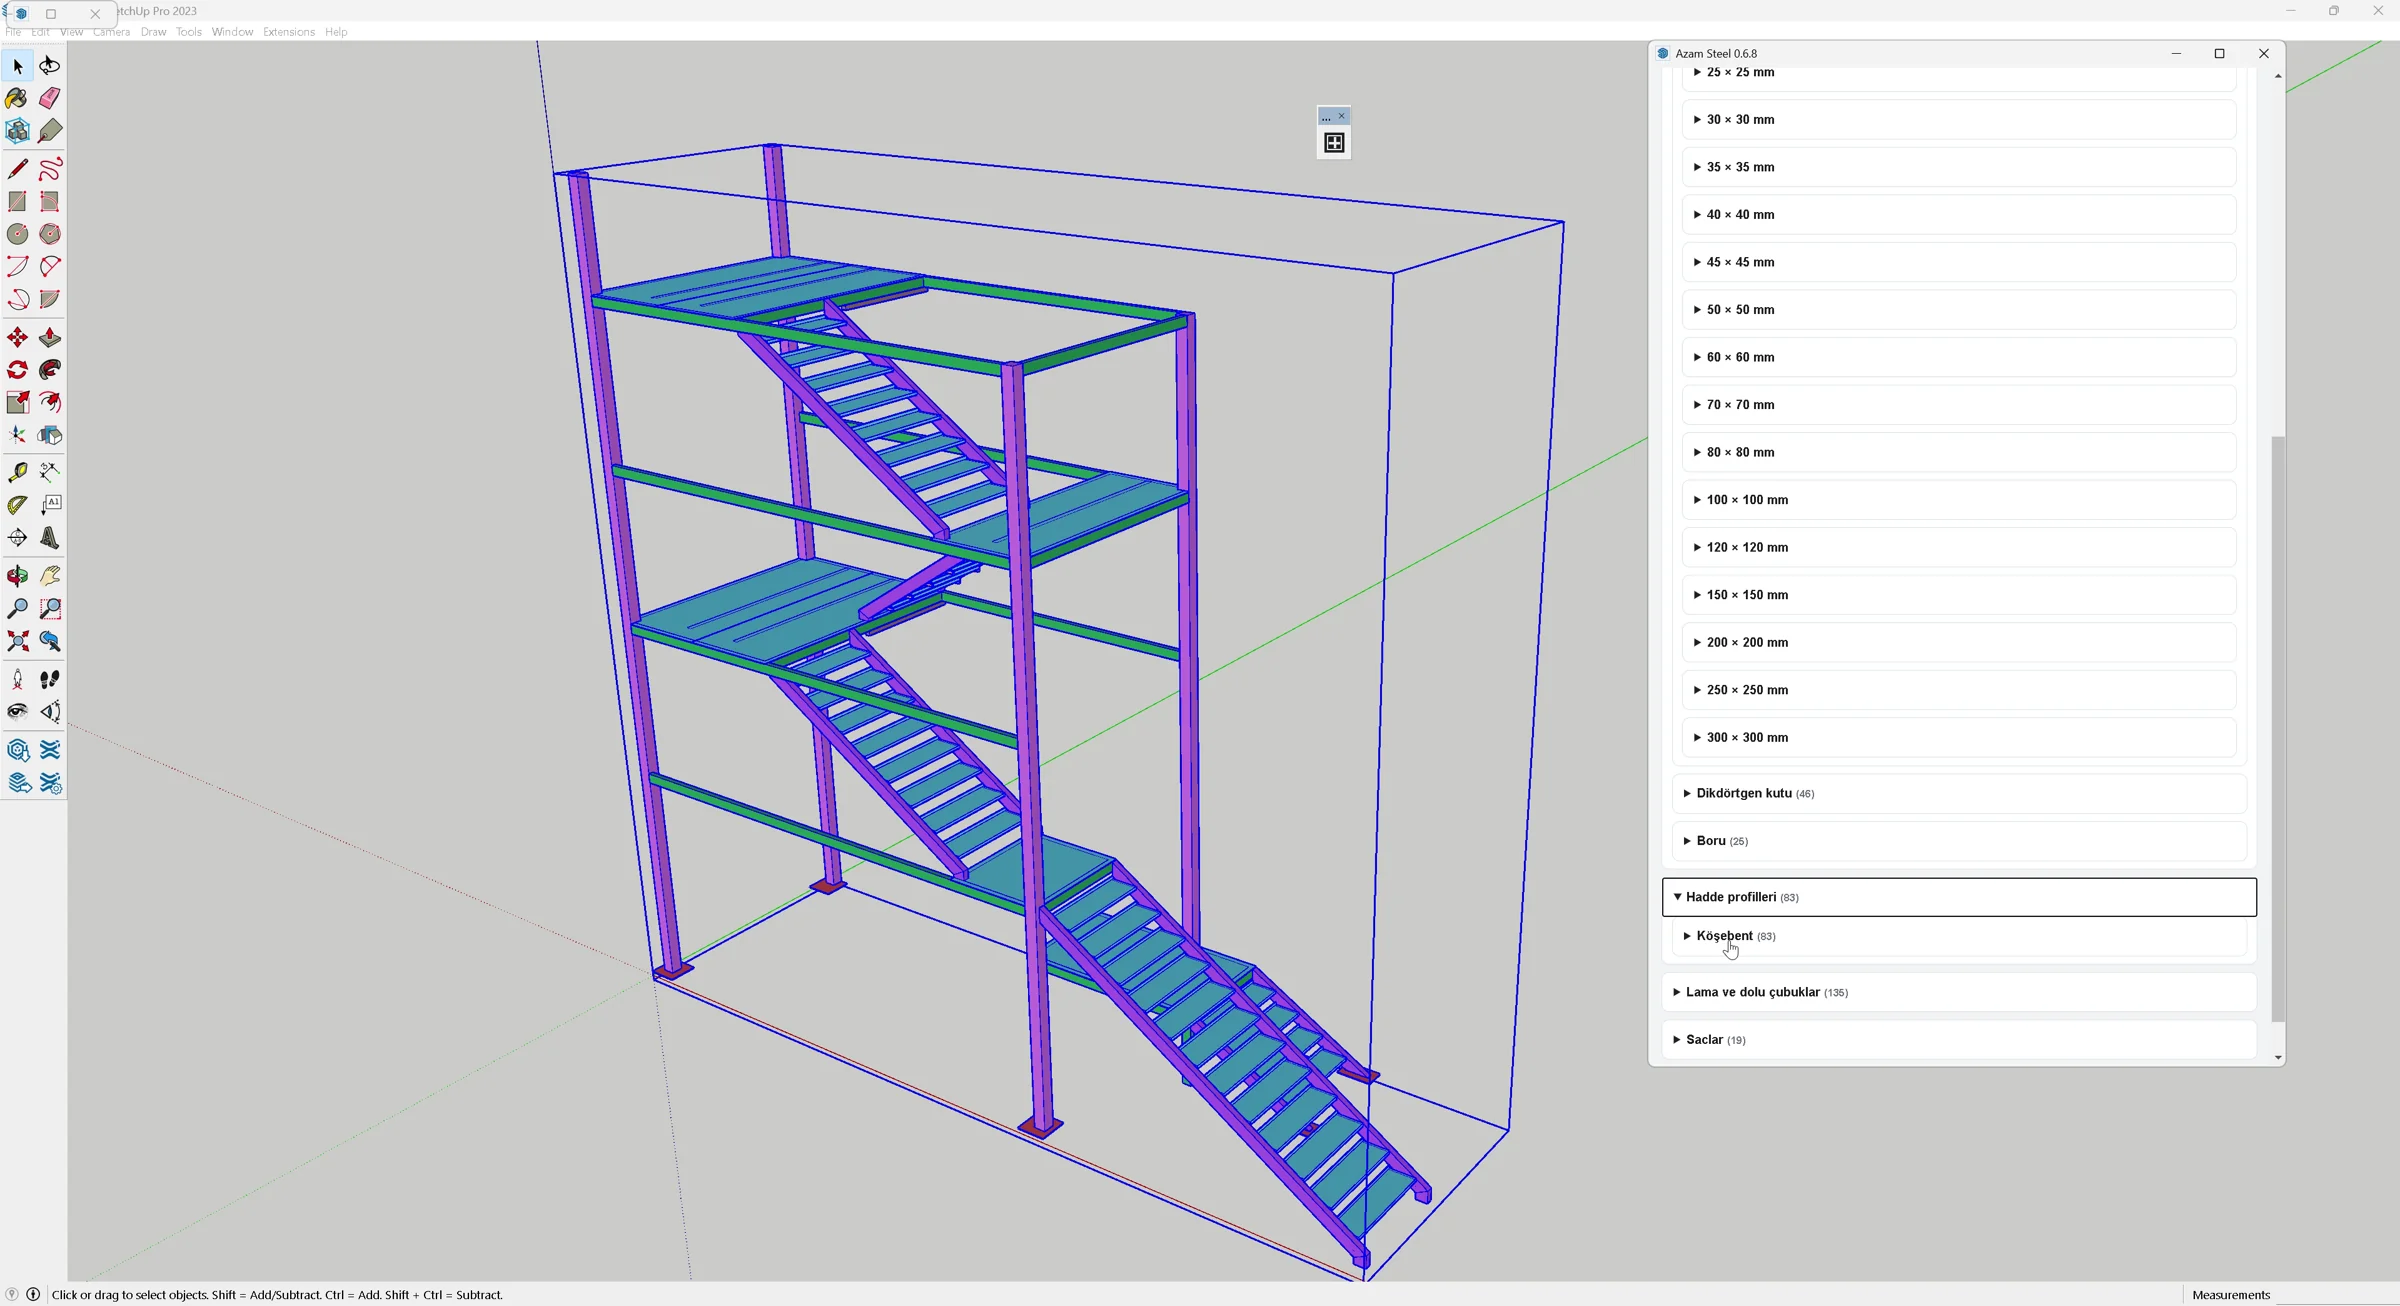
Task: Open the Camera menu
Action: tap(111, 32)
